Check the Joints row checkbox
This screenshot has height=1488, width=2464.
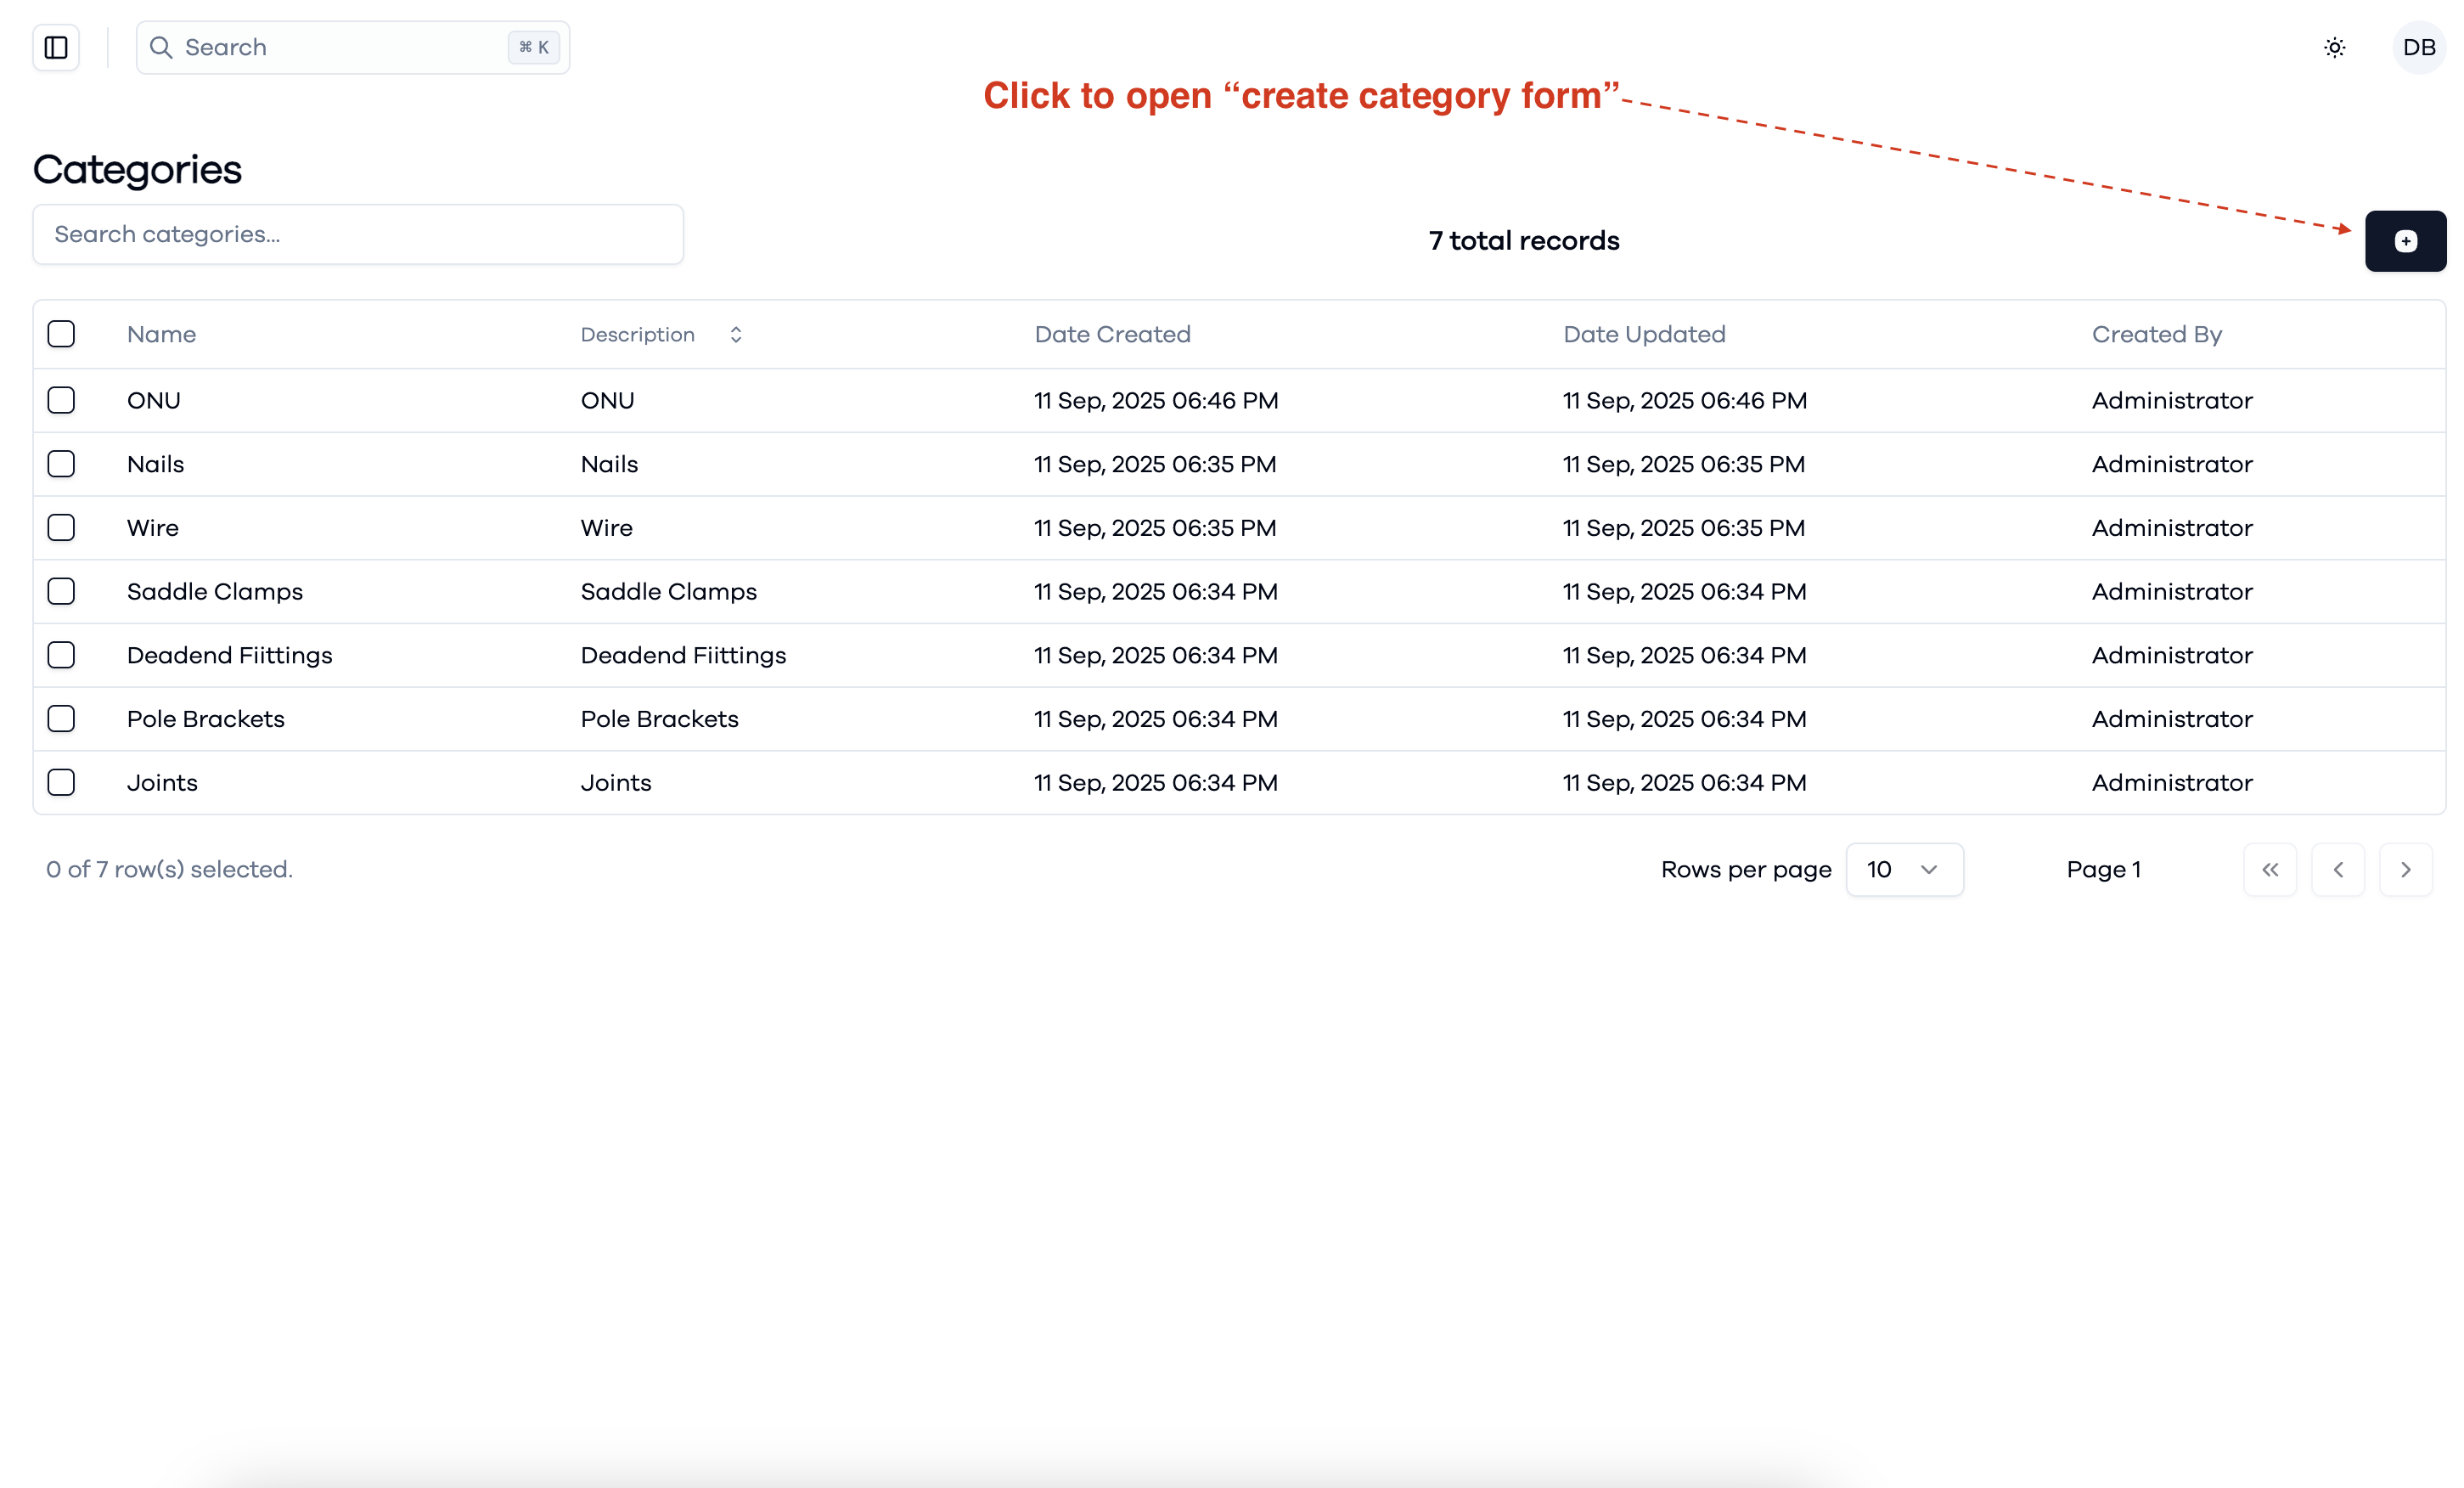pos(61,782)
